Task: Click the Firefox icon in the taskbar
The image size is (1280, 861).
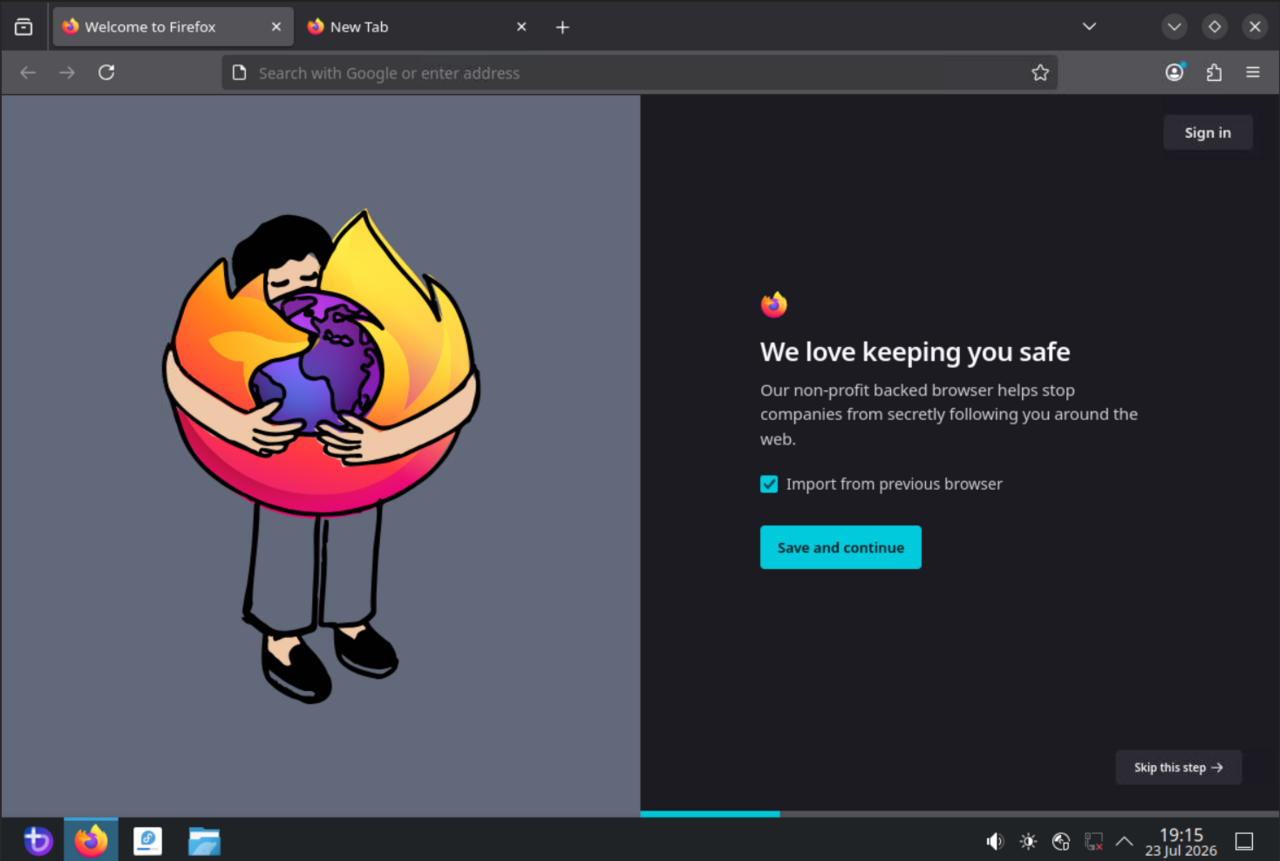Action: point(91,841)
